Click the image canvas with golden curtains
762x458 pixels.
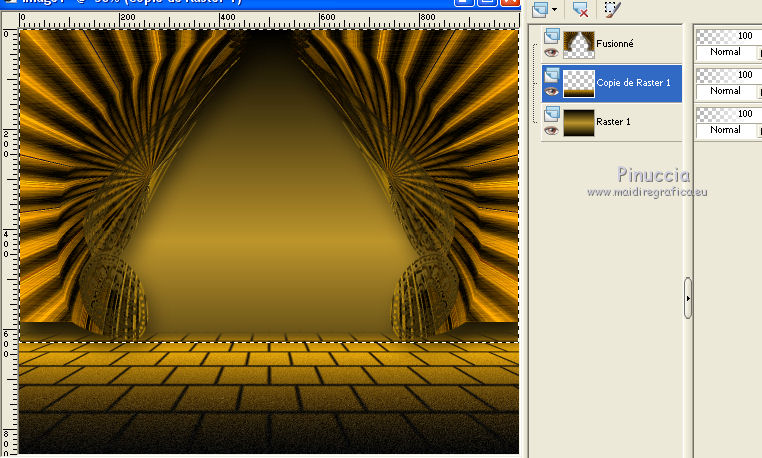[x=269, y=241]
